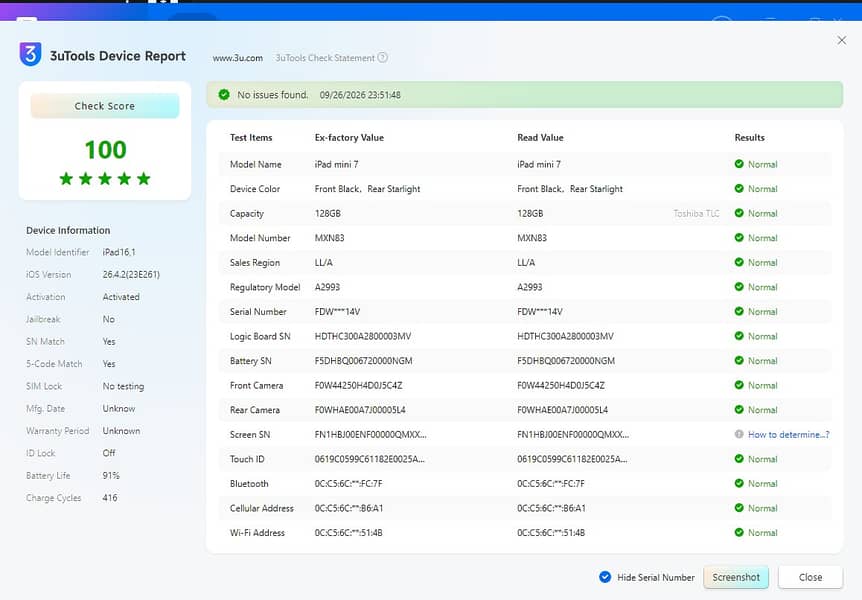Click the Normal check icon for Capacity
The width and height of the screenshot is (862, 600).
click(739, 213)
